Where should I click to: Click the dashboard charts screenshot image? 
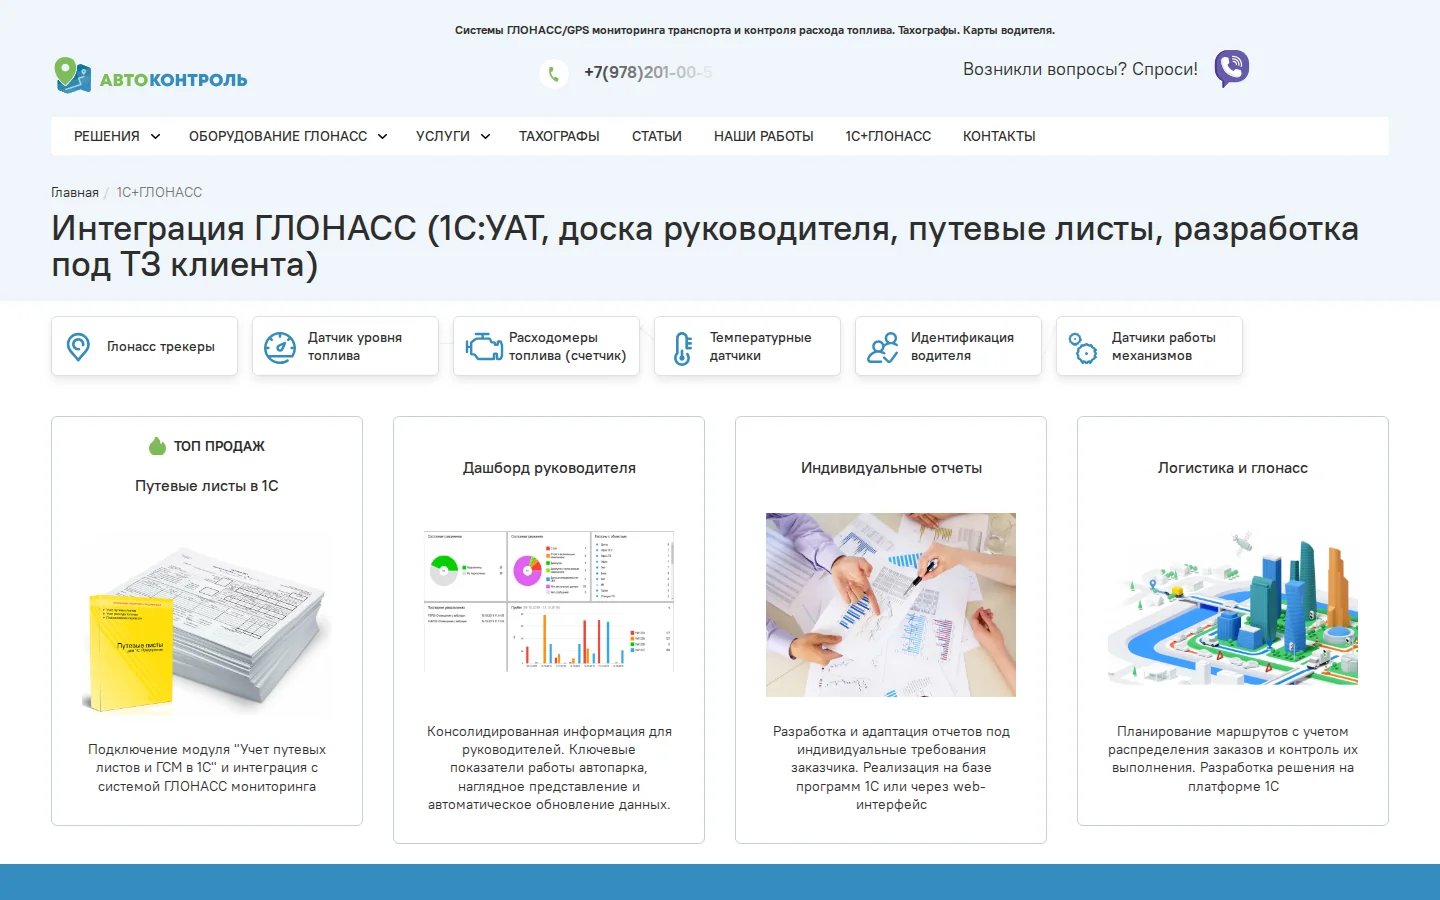tap(549, 602)
